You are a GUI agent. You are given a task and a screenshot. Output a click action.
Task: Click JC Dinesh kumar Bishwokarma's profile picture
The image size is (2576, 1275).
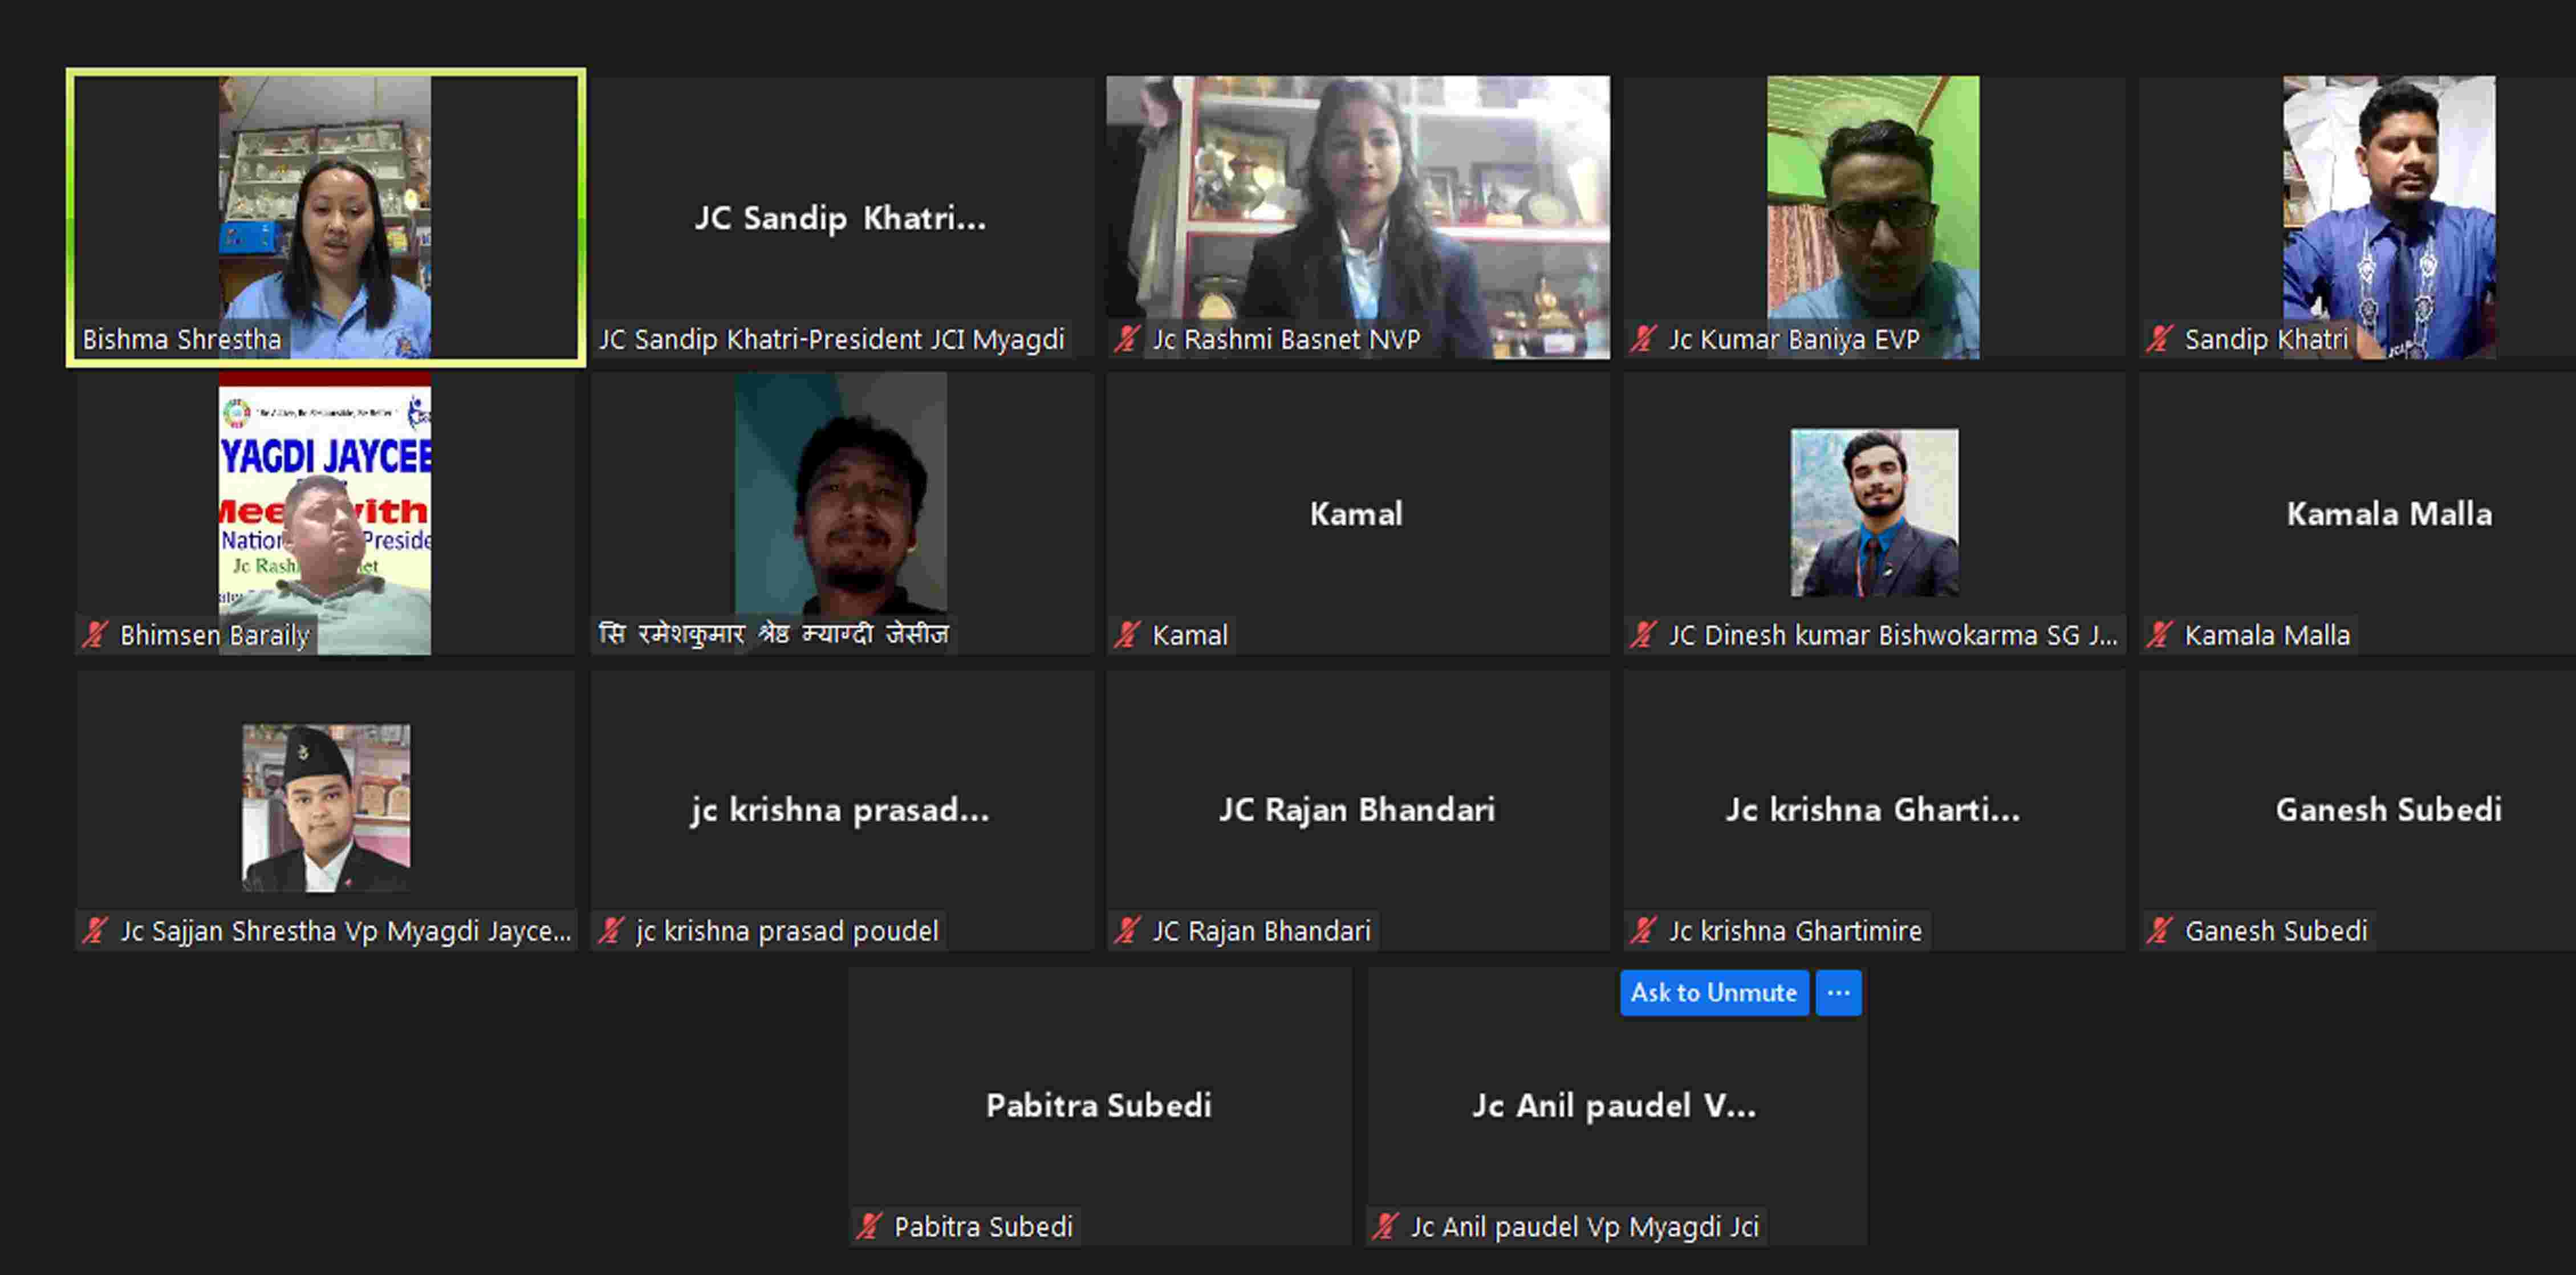1874,512
